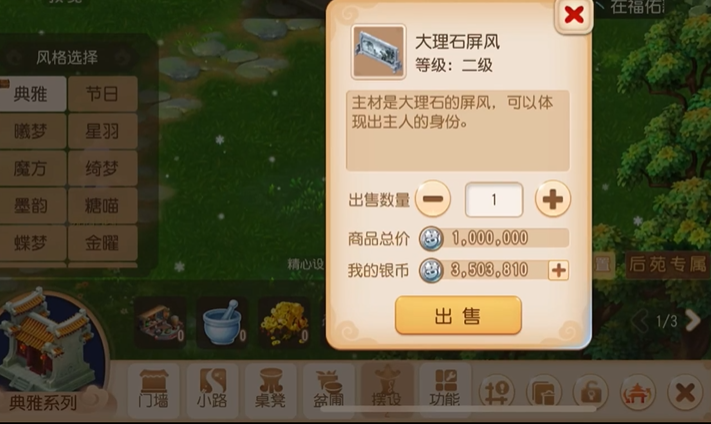Open the 后苑专属 tab
The width and height of the screenshot is (711, 424).
coord(667,264)
